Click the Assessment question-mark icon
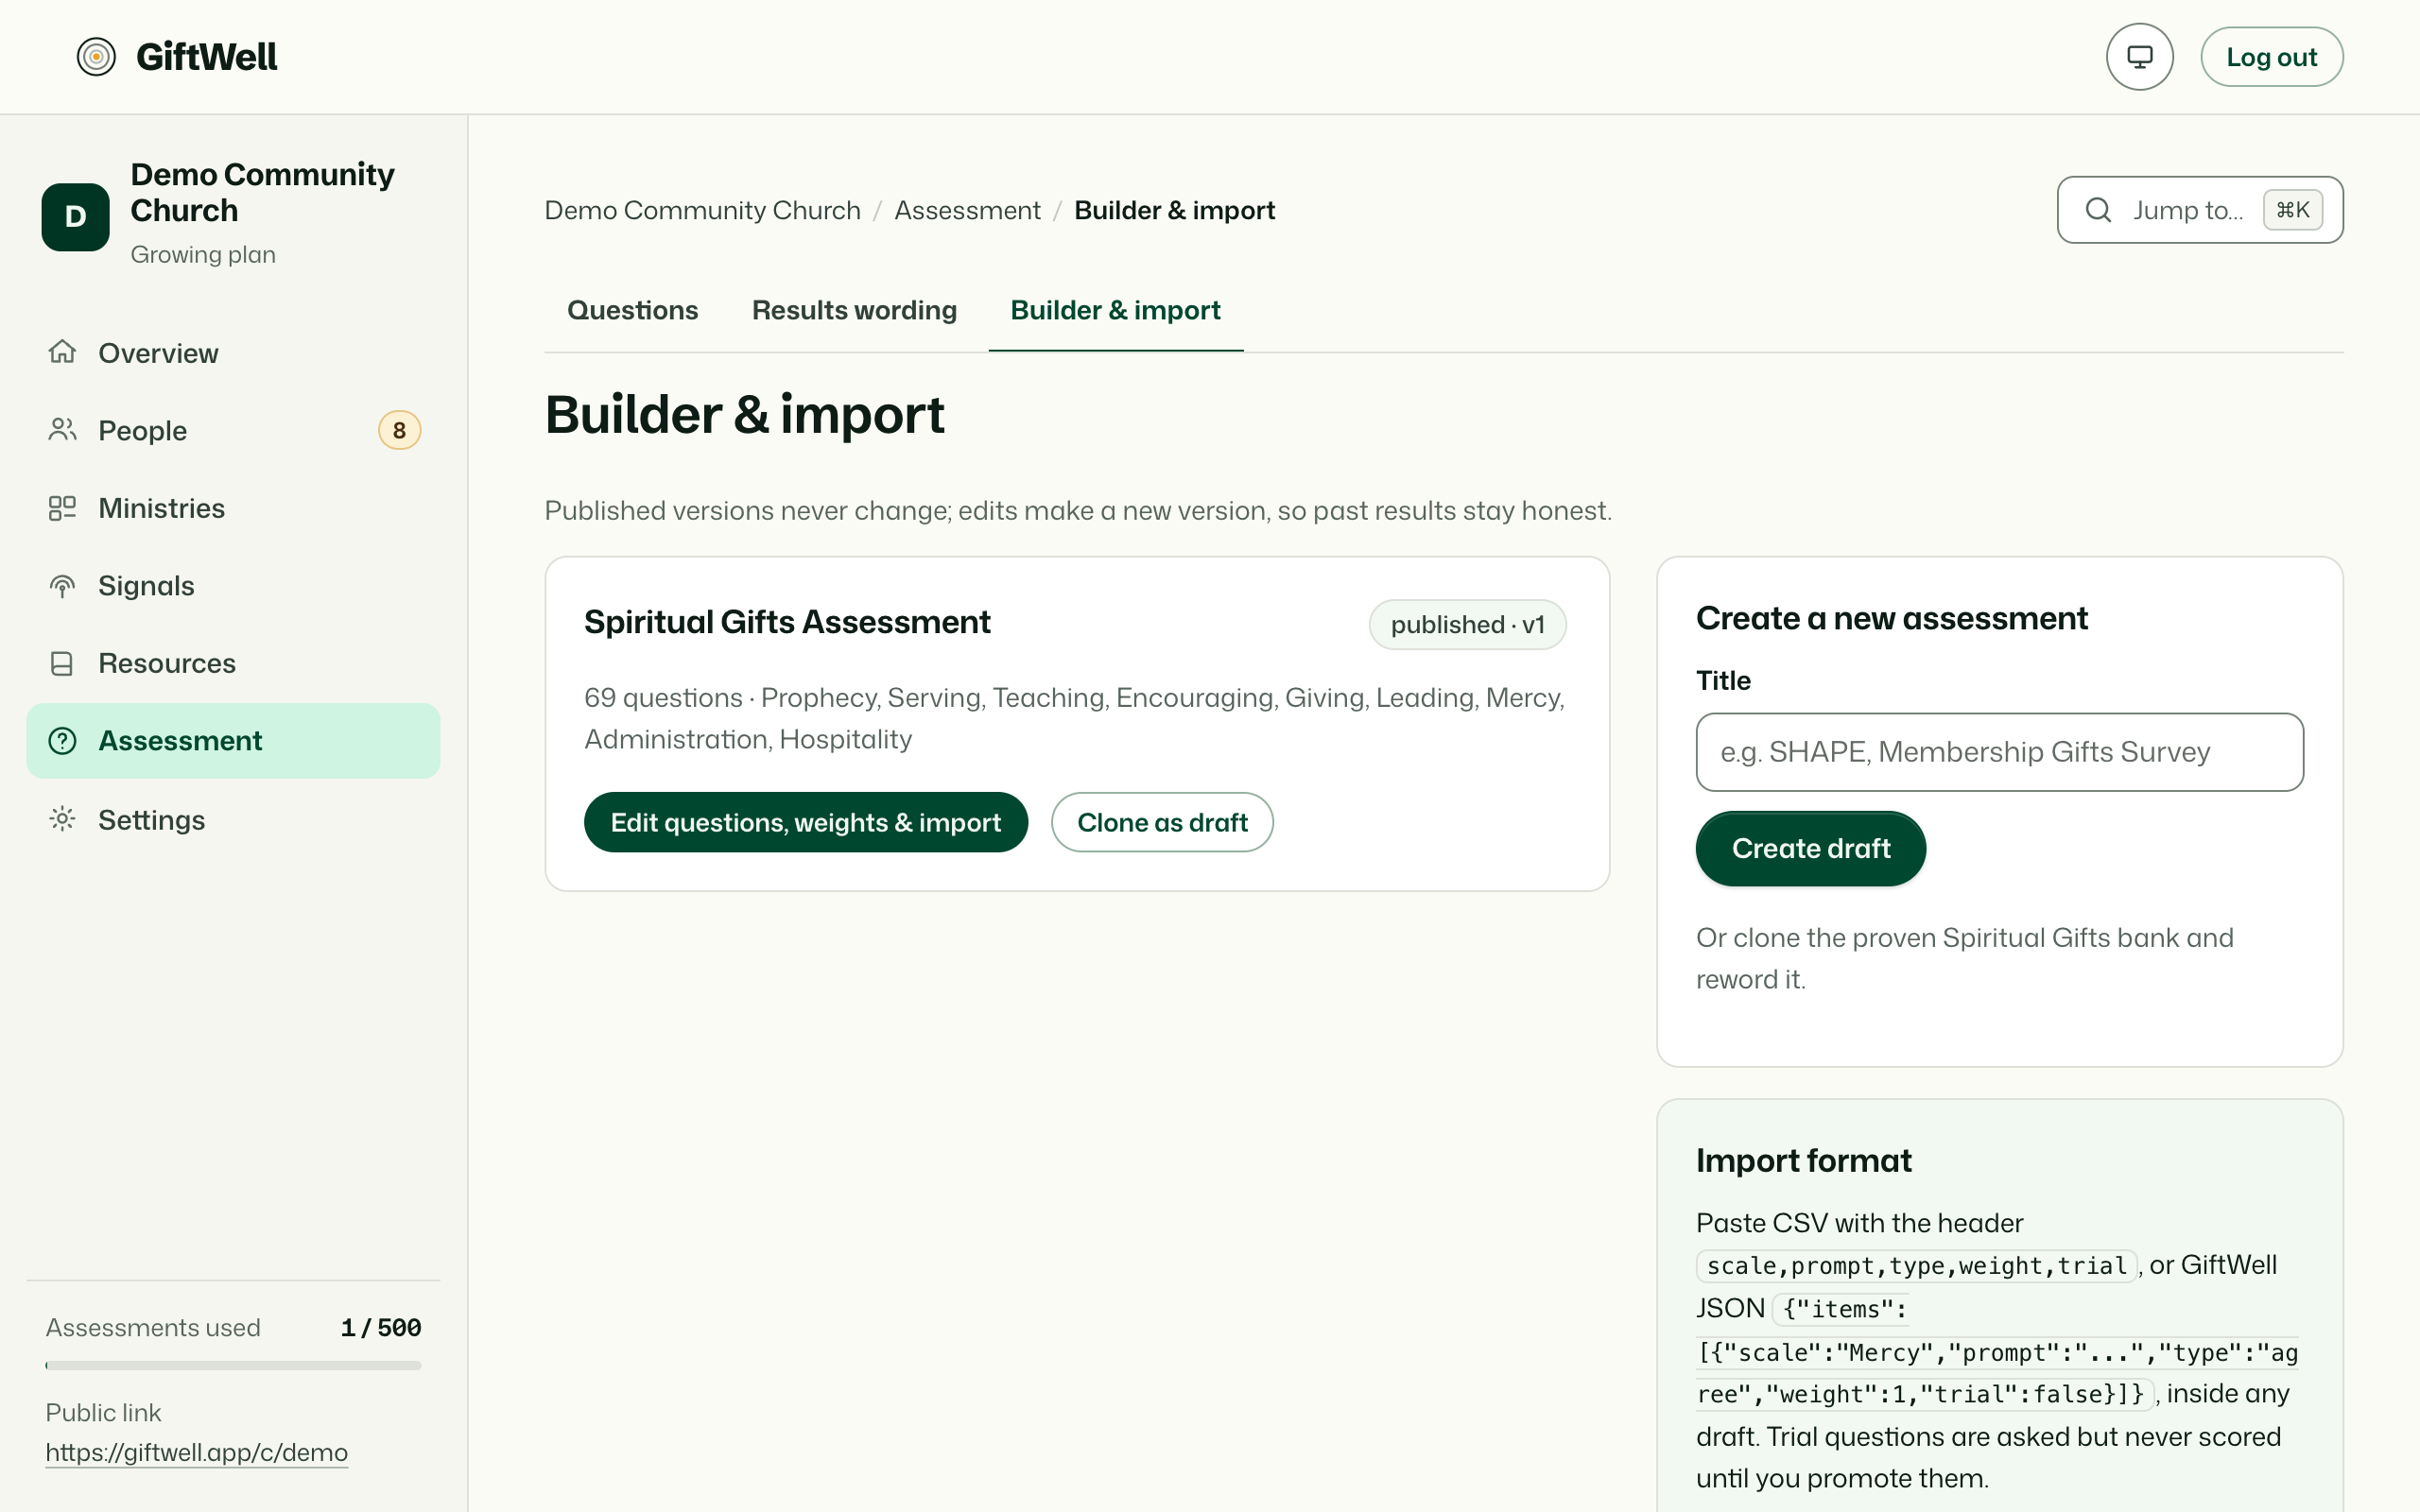This screenshot has width=2420, height=1512. 62,741
